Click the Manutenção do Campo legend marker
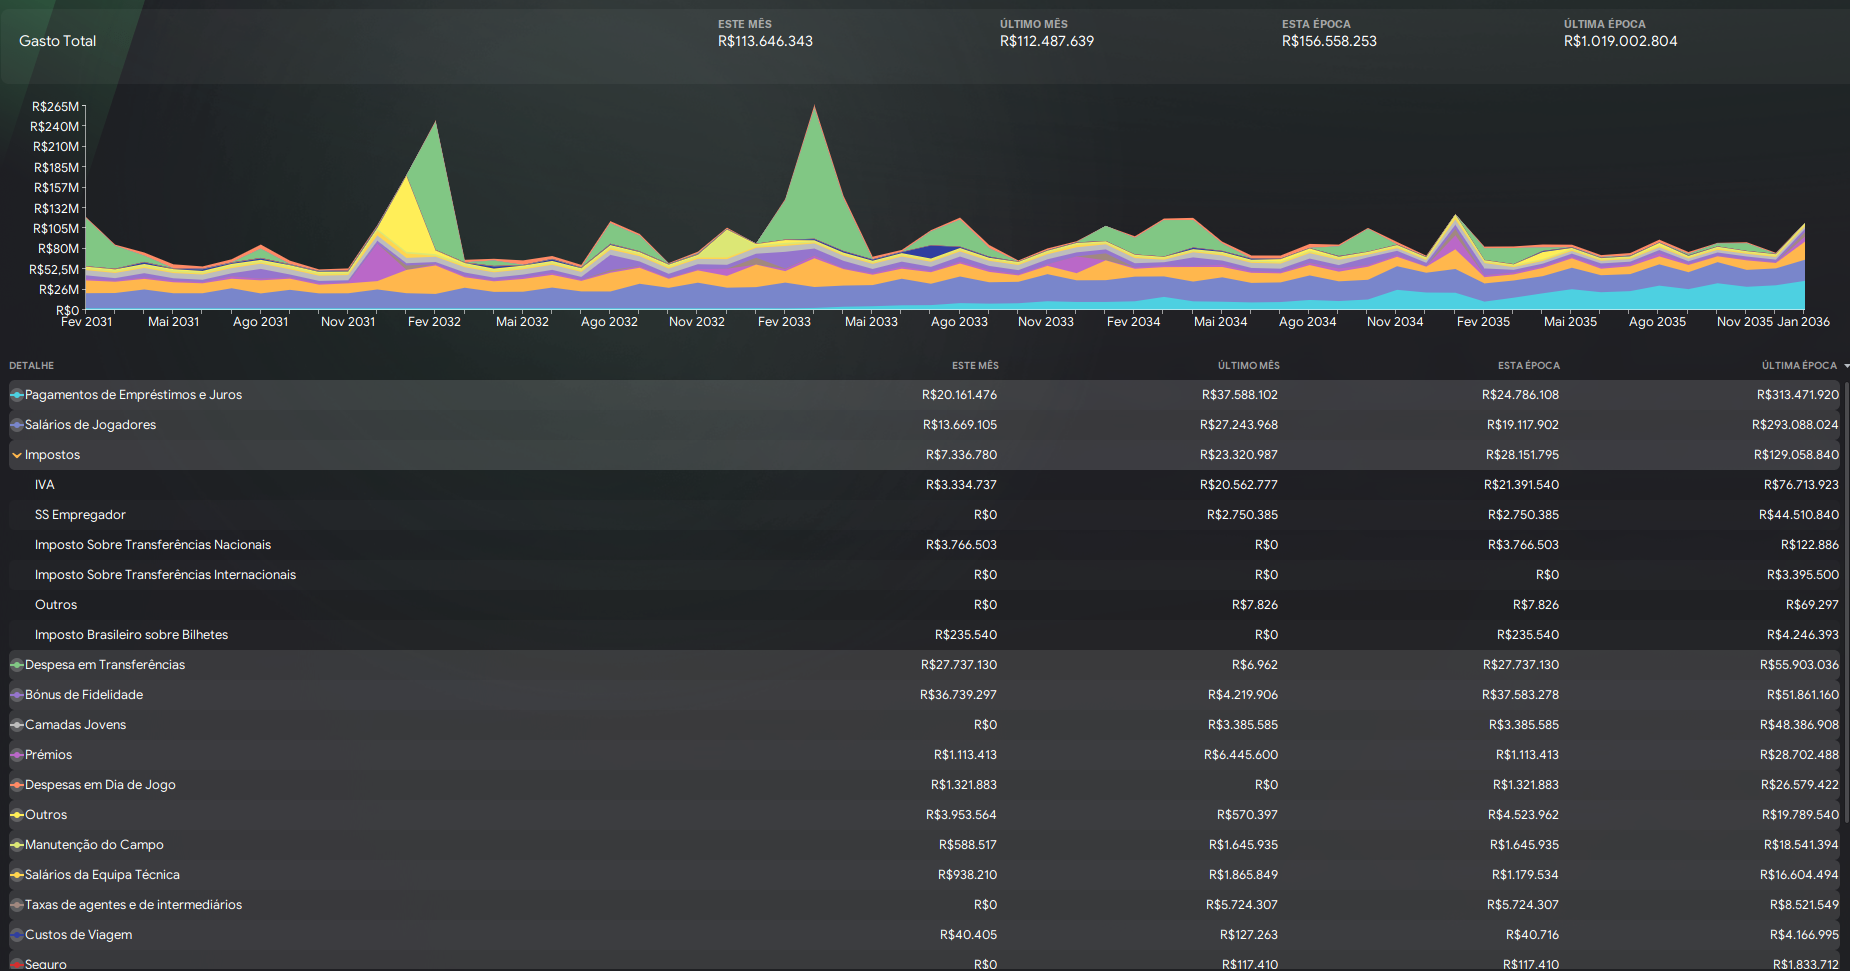This screenshot has height=971, width=1850. coord(17,845)
